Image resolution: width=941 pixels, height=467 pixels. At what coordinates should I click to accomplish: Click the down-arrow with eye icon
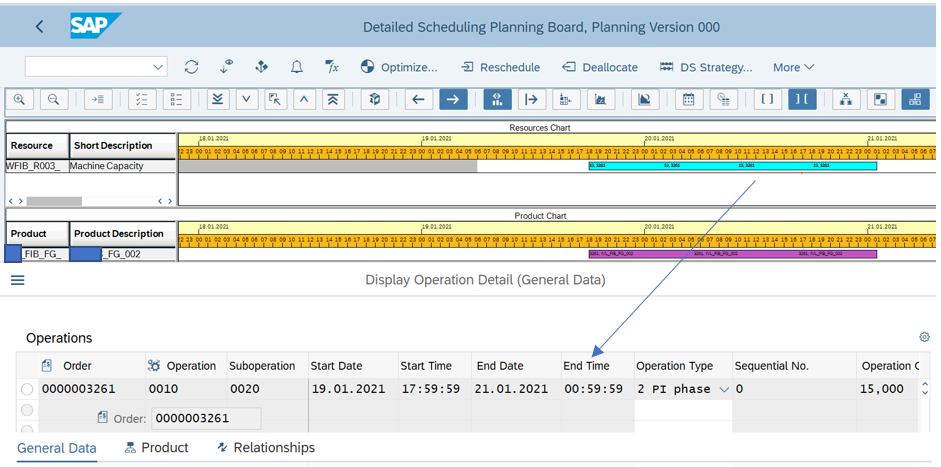click(x=226, y=67)
